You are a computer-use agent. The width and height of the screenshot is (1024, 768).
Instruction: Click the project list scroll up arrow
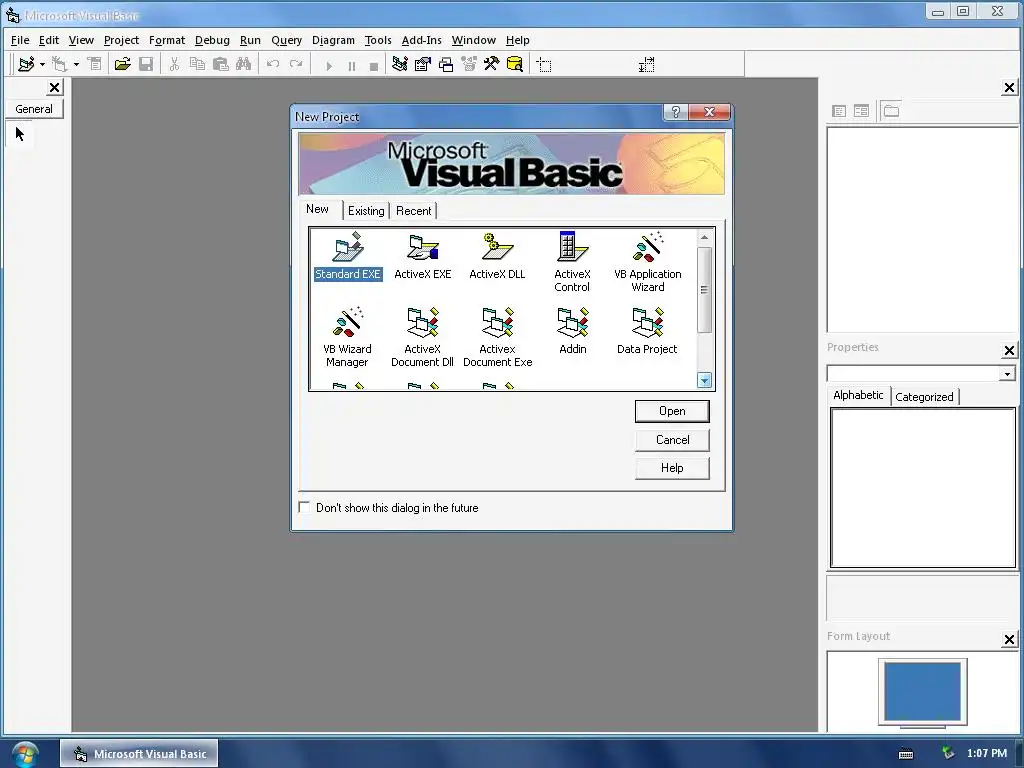(x=704, y=237)
